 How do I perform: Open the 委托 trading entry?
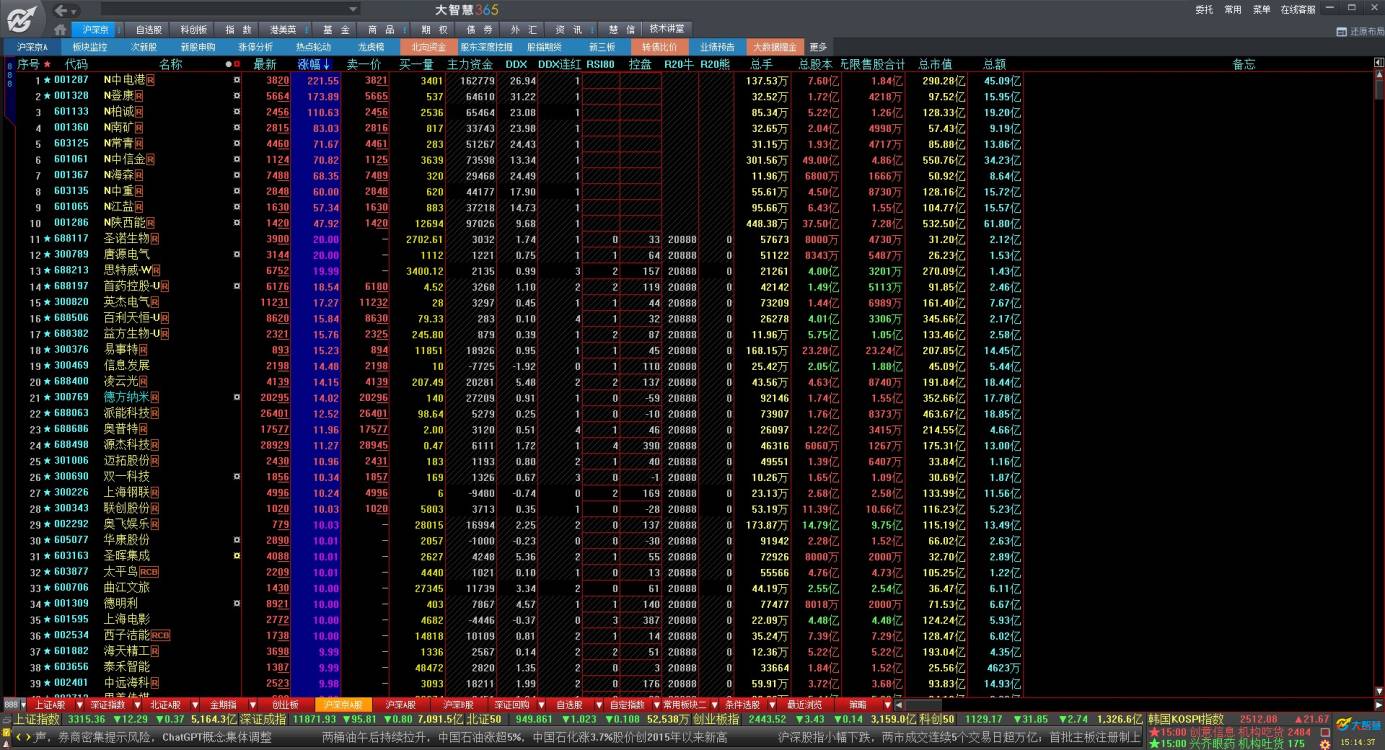pyautogui.click(x=1204, y=9)
